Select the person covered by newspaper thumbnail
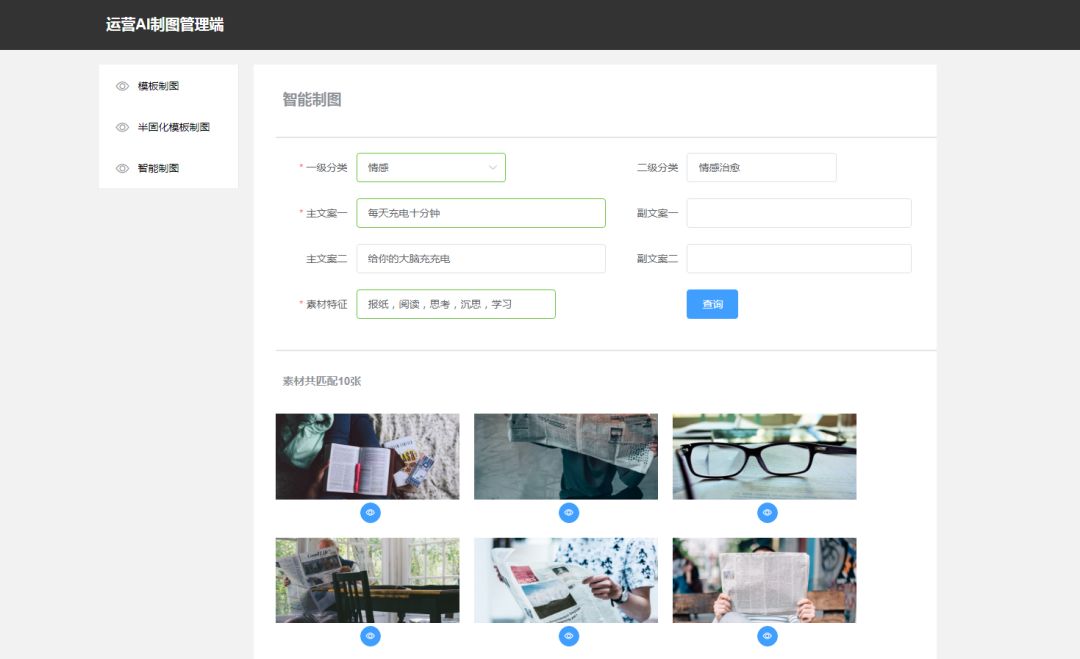Screen dimensions: 1080x659 click(565, 457)
